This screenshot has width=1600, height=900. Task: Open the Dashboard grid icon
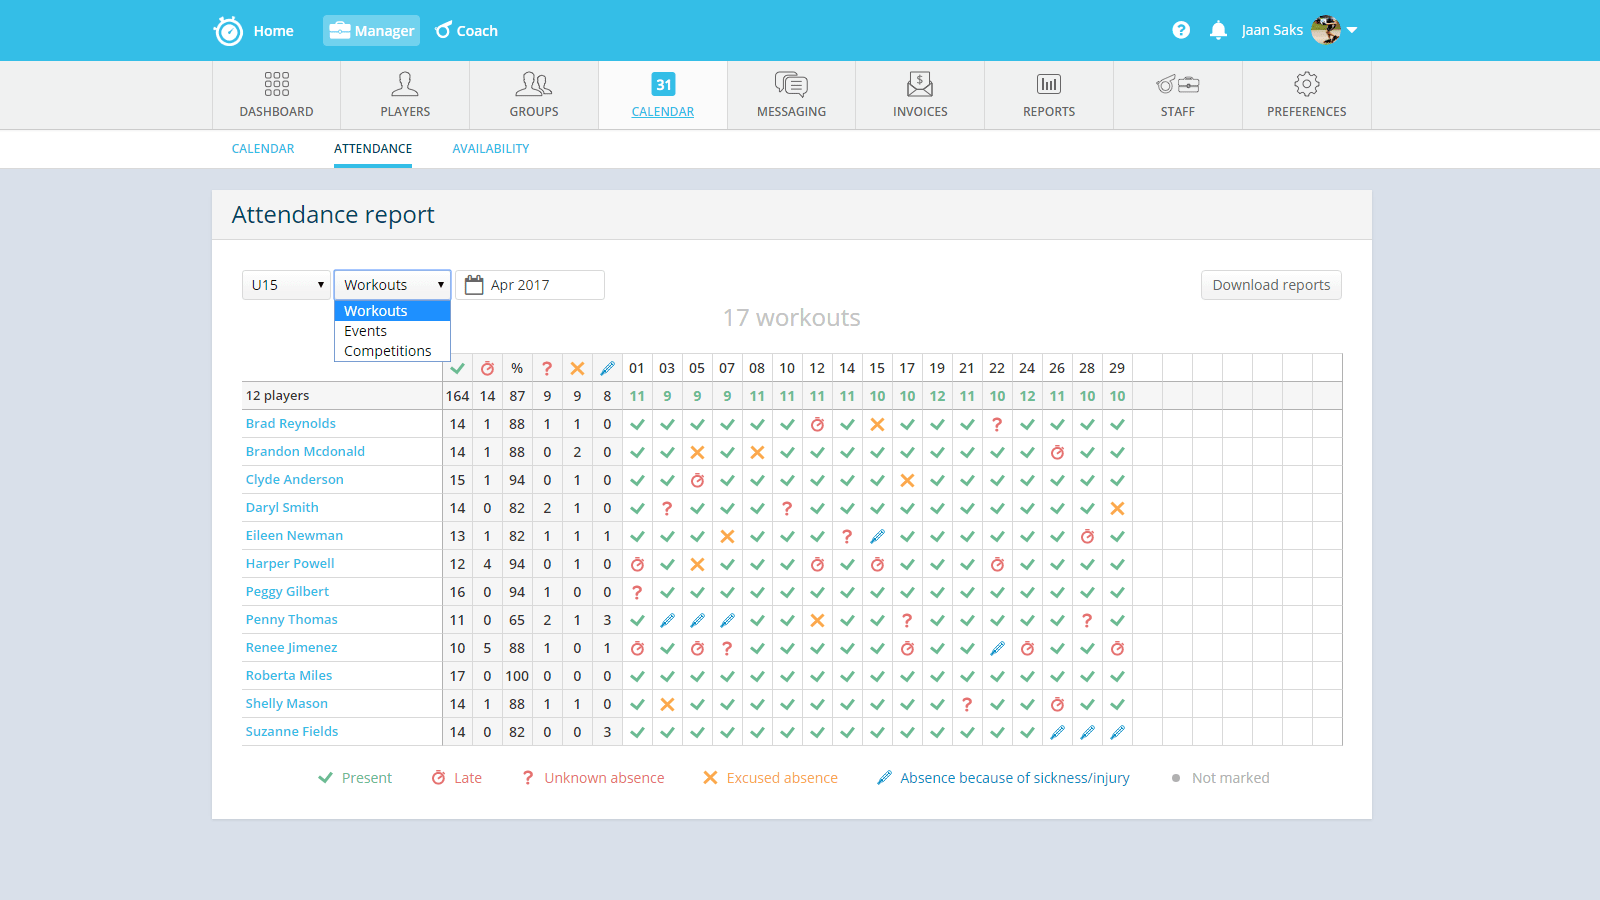coord(276,84)
